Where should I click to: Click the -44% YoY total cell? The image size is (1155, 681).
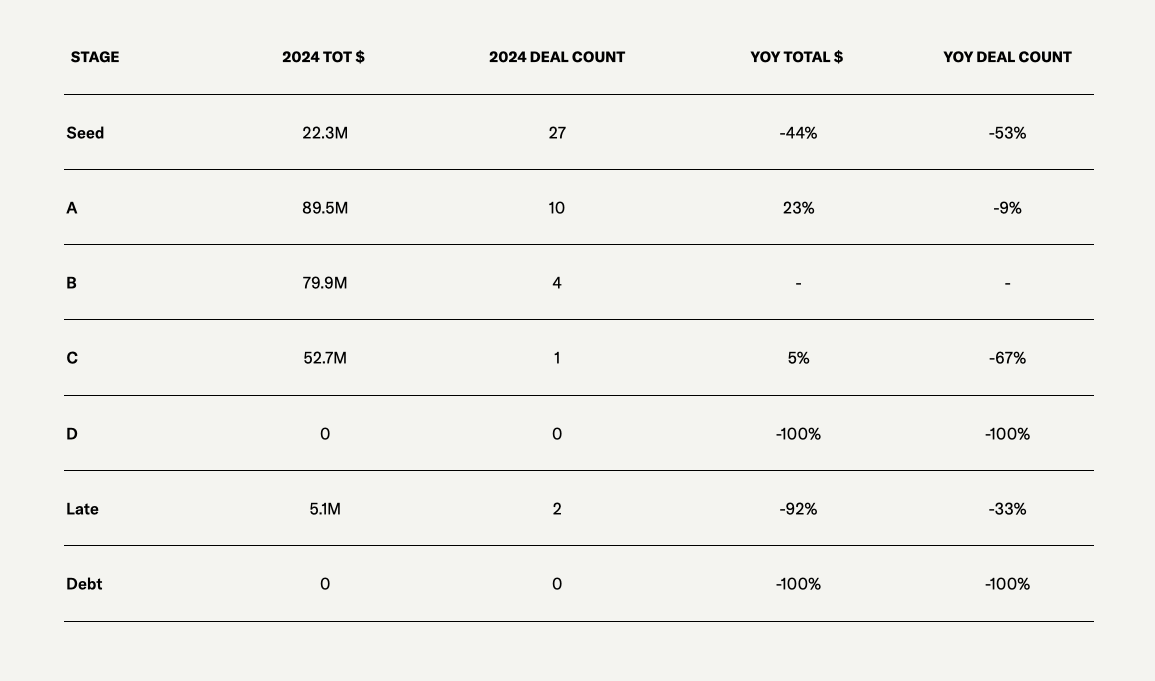click(798, 133)
